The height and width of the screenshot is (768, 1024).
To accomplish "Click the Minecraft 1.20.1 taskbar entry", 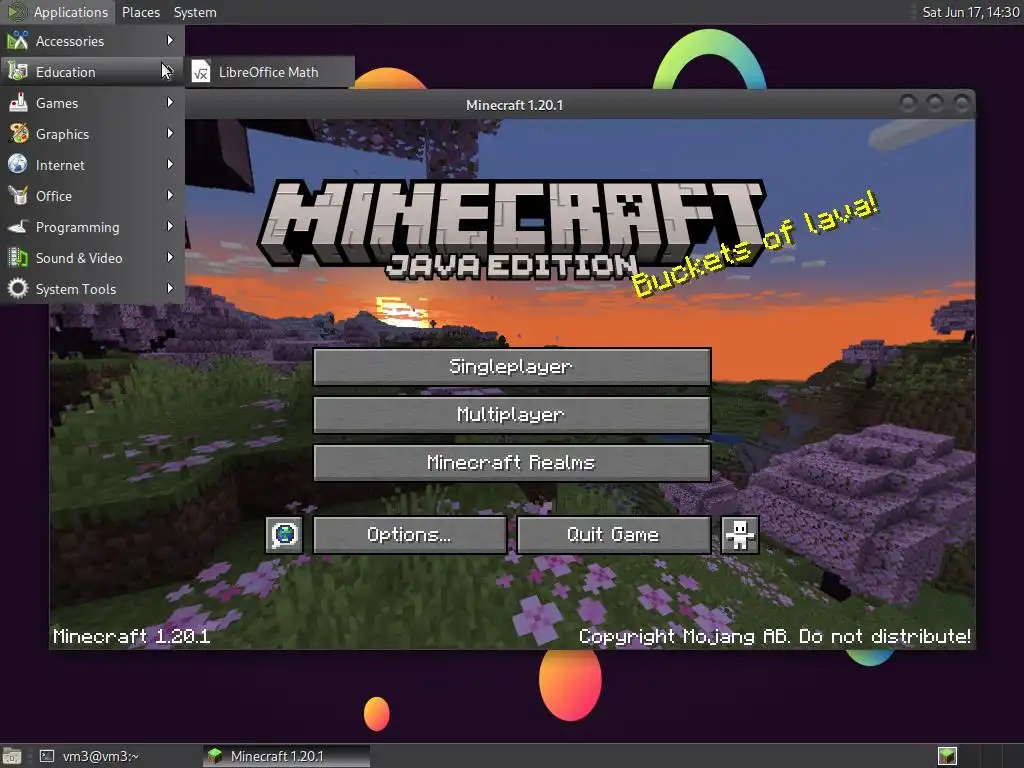I will [286, 756].
